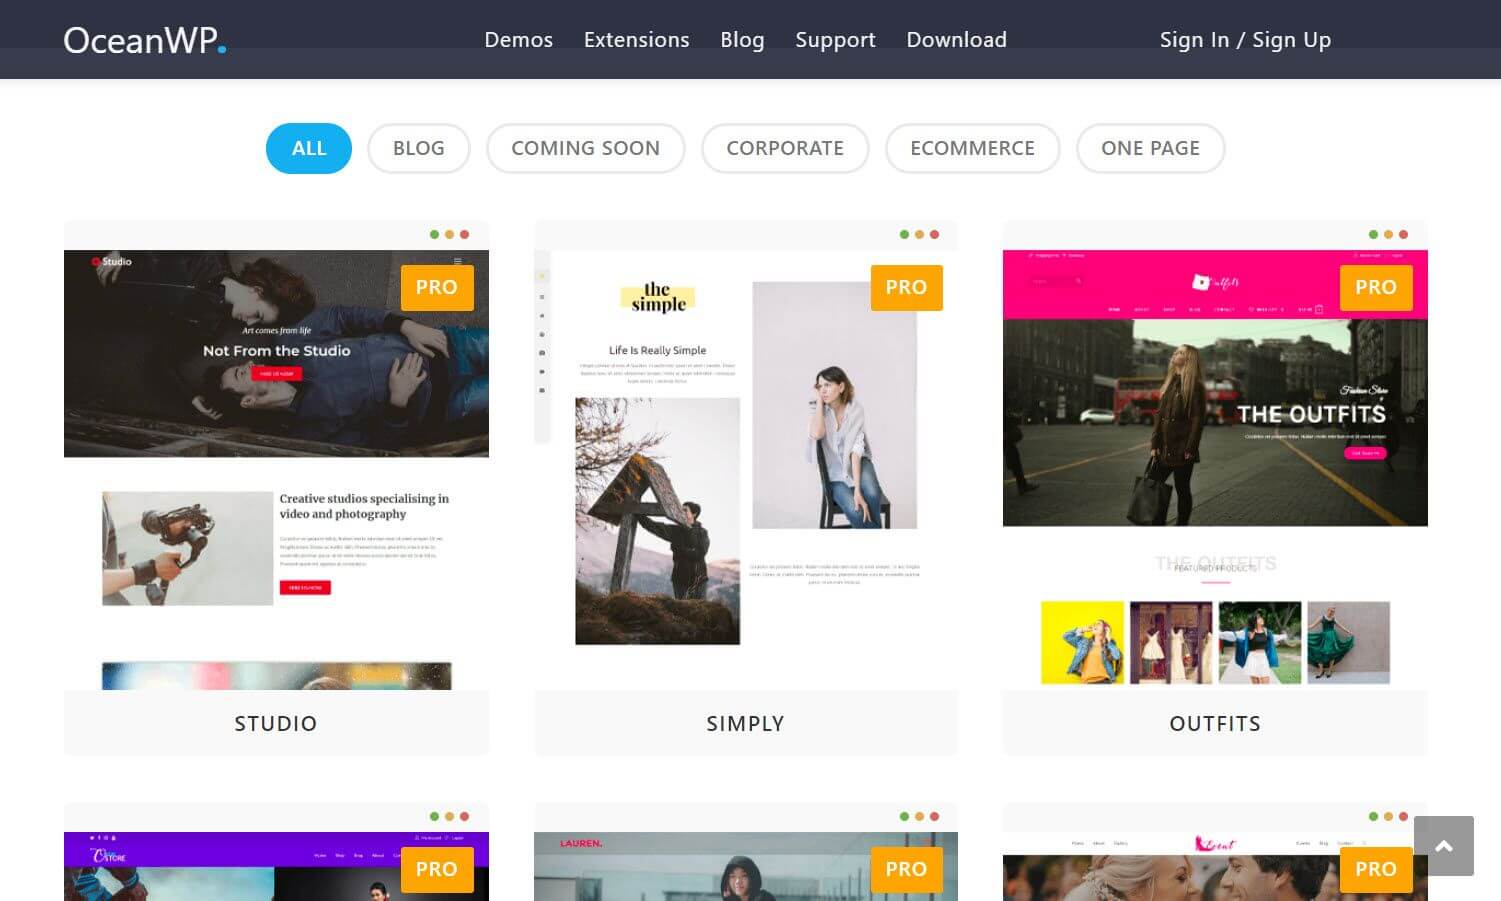Viewport: 1501px width, 901px height.
Task: Click the Sign In / Sign Up link
Action: (x=1245, y=40)
